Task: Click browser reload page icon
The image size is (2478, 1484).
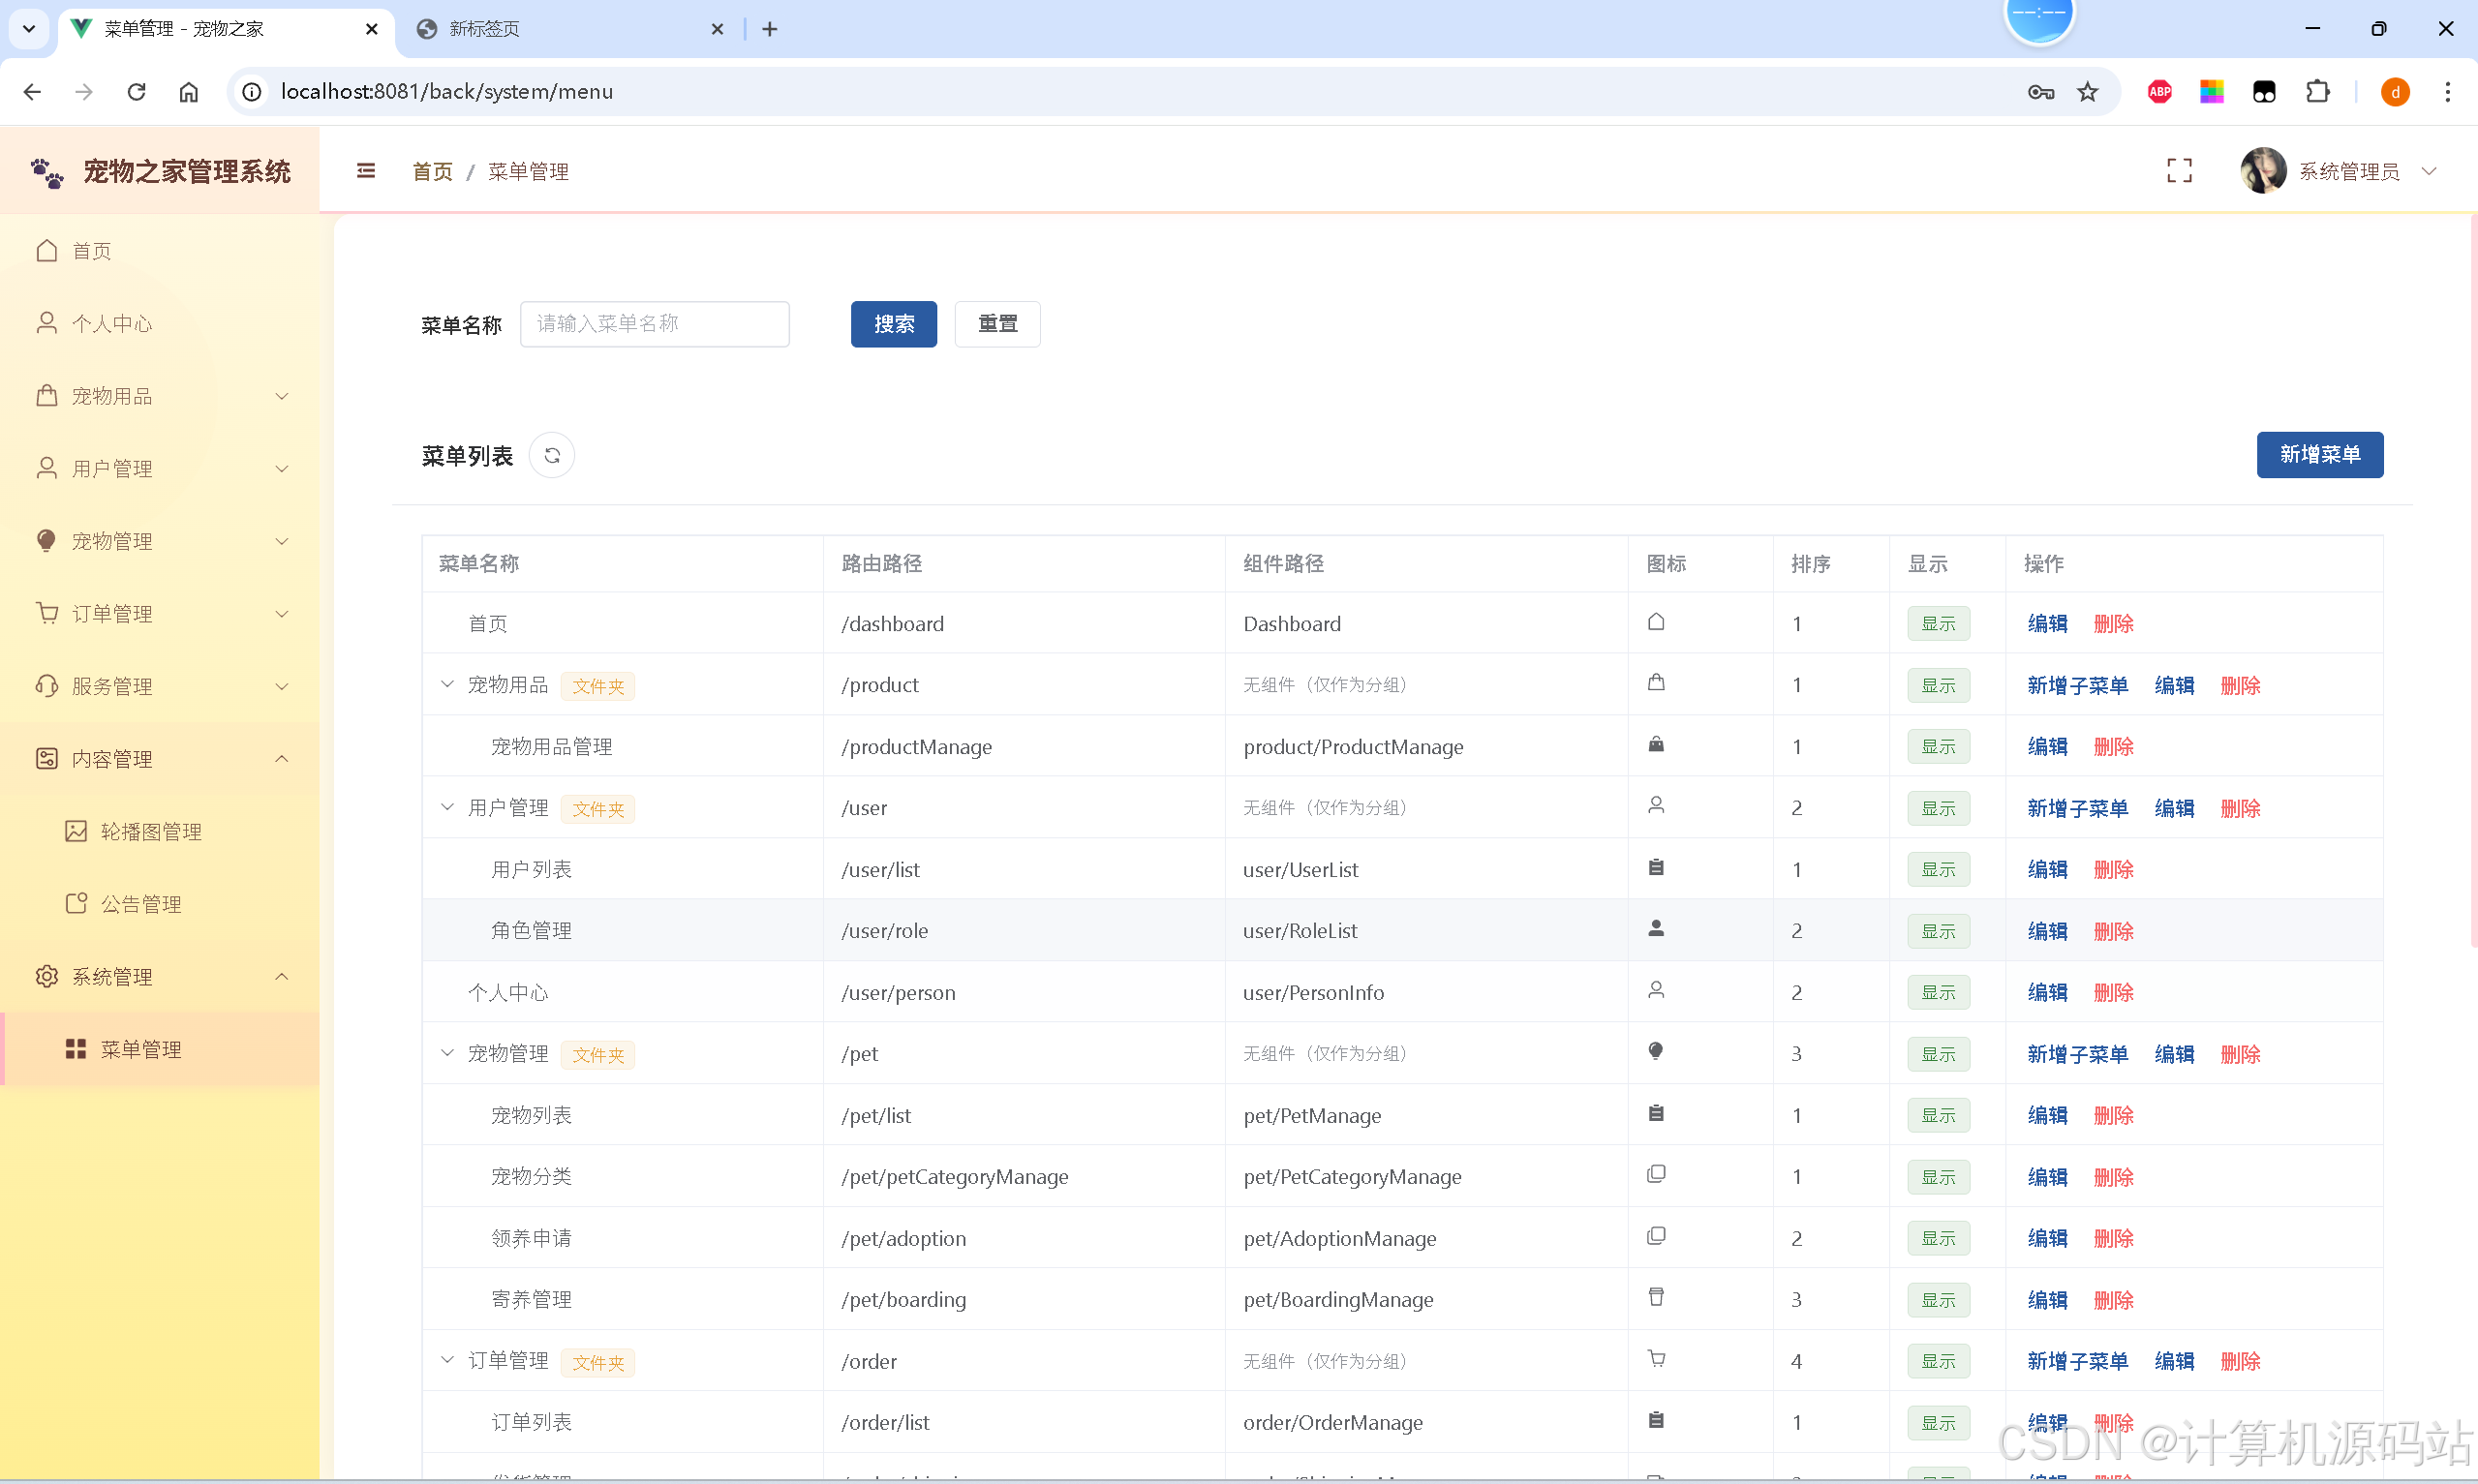Action: [137, 92]
